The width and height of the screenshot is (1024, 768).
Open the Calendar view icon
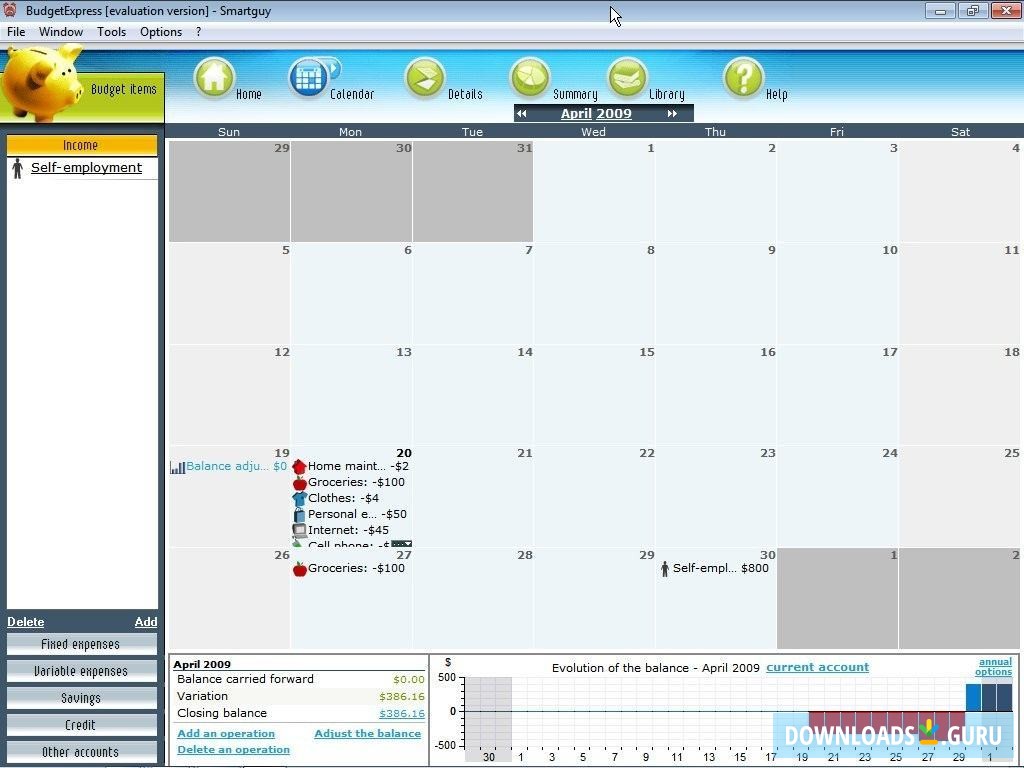(309, 78)
